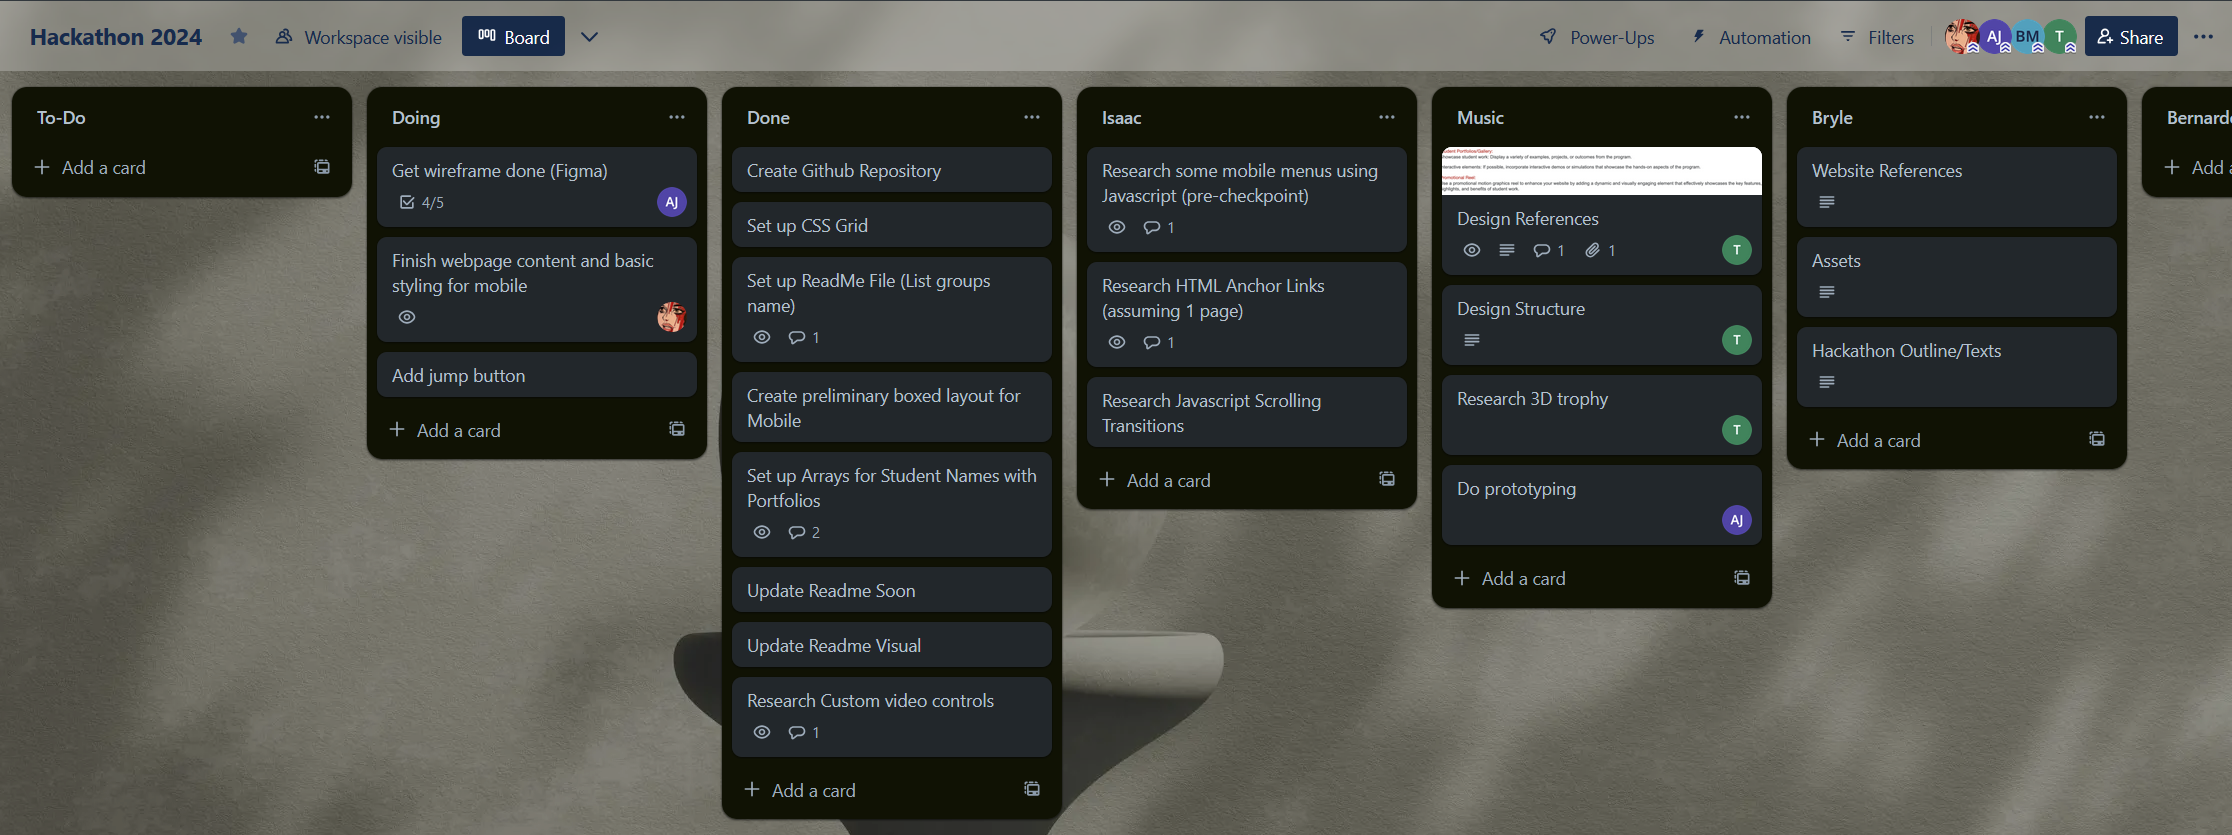Click the comment icon on Research Custom video controls
Viewport: 2232px width, 835px height.
[797, 732]
